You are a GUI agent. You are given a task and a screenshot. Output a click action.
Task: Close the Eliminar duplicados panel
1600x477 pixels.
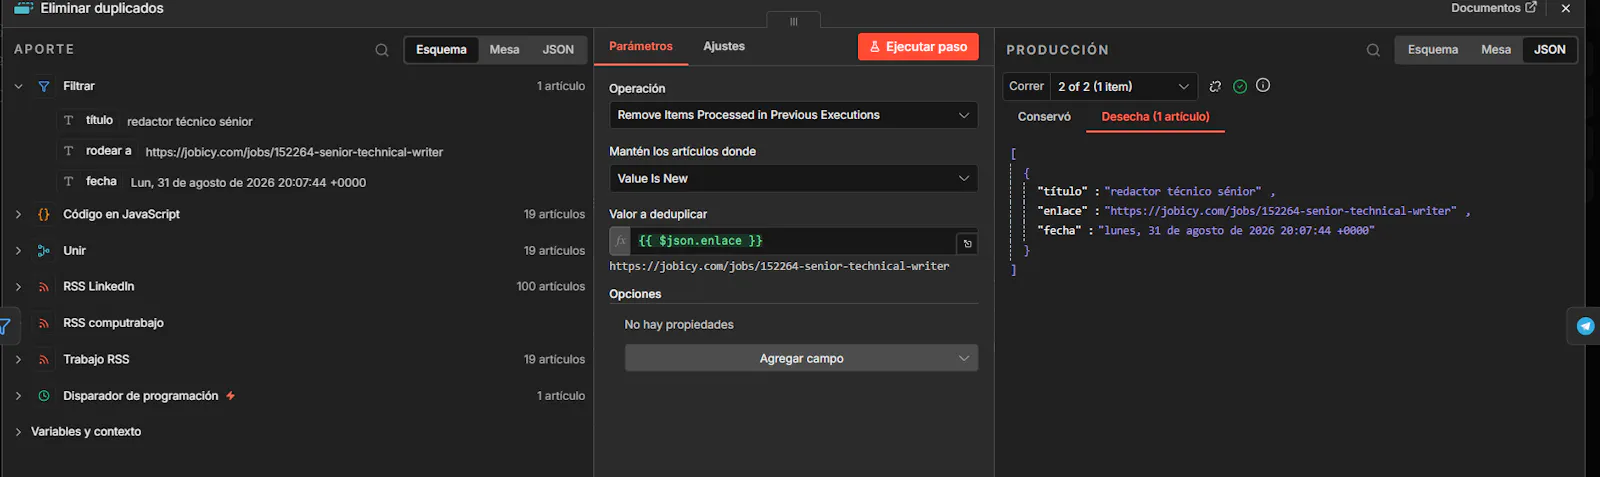[x=1566, y=8]
